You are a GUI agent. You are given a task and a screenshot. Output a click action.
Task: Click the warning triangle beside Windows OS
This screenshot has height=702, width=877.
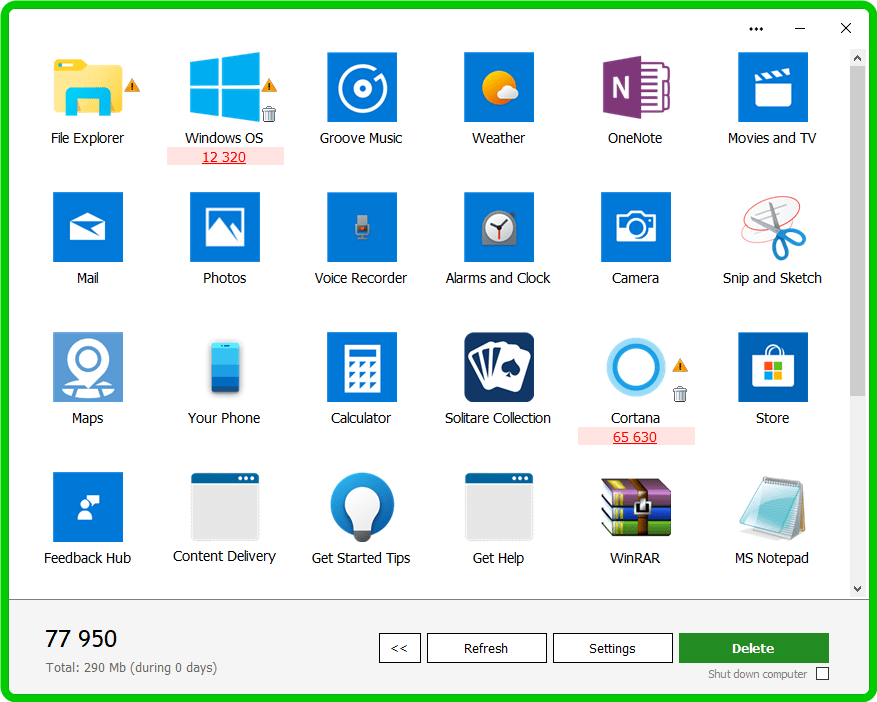tap(269, 86)
